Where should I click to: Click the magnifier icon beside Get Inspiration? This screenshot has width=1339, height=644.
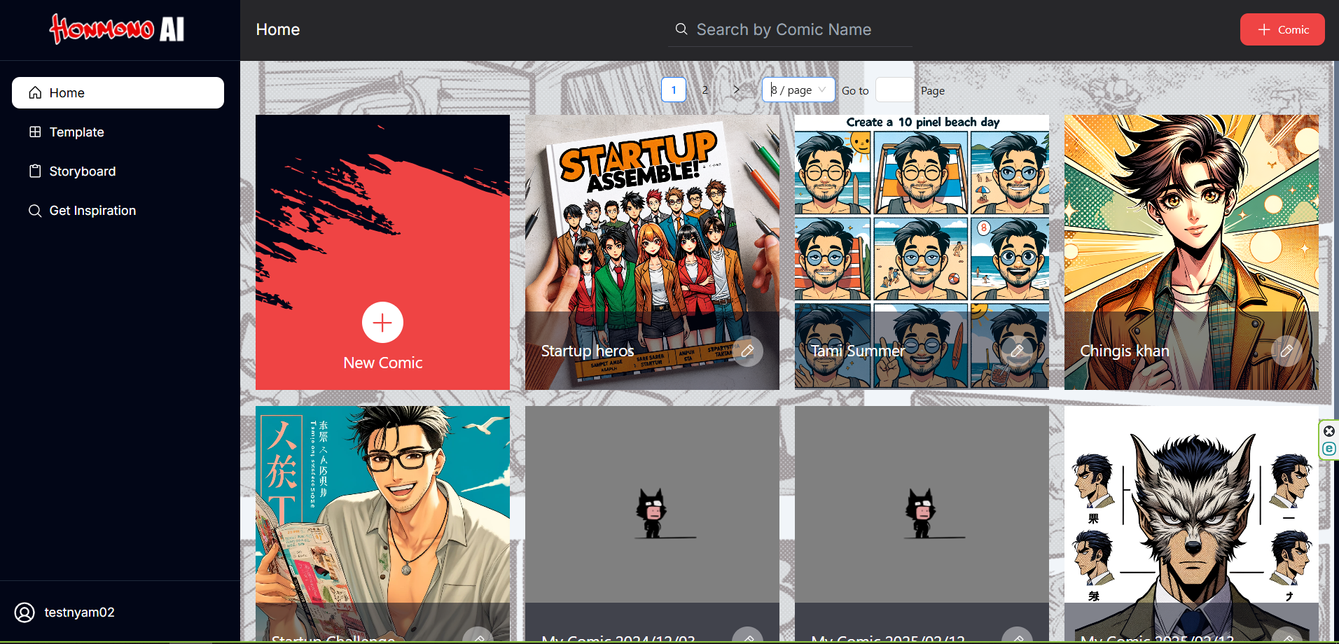[35, 211]
